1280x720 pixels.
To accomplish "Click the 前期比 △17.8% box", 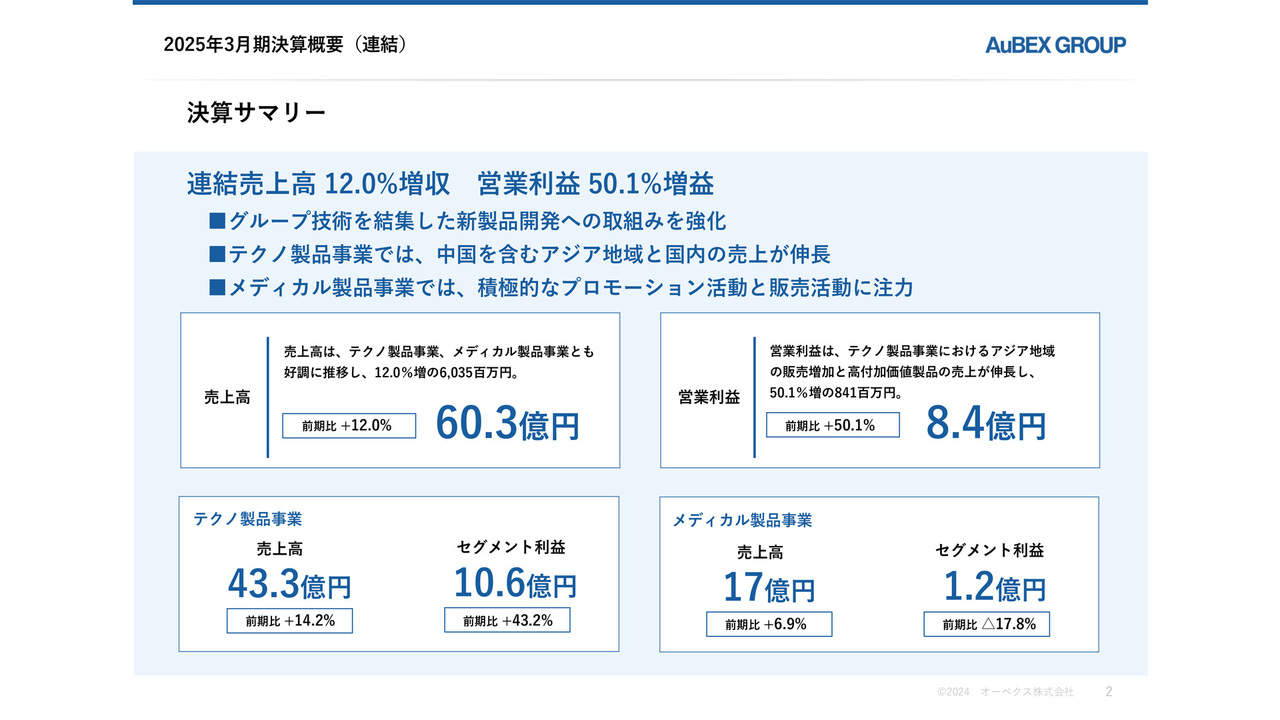I will point(986,624).
